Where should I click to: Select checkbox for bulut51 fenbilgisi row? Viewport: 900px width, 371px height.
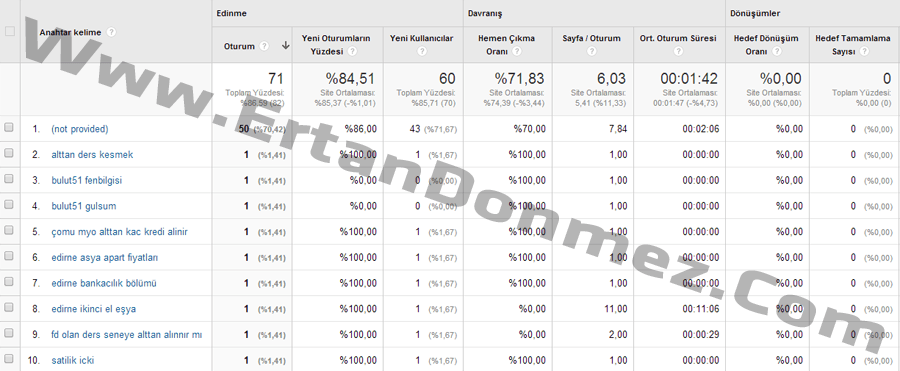pyautogui.click(x=9, y=179)
